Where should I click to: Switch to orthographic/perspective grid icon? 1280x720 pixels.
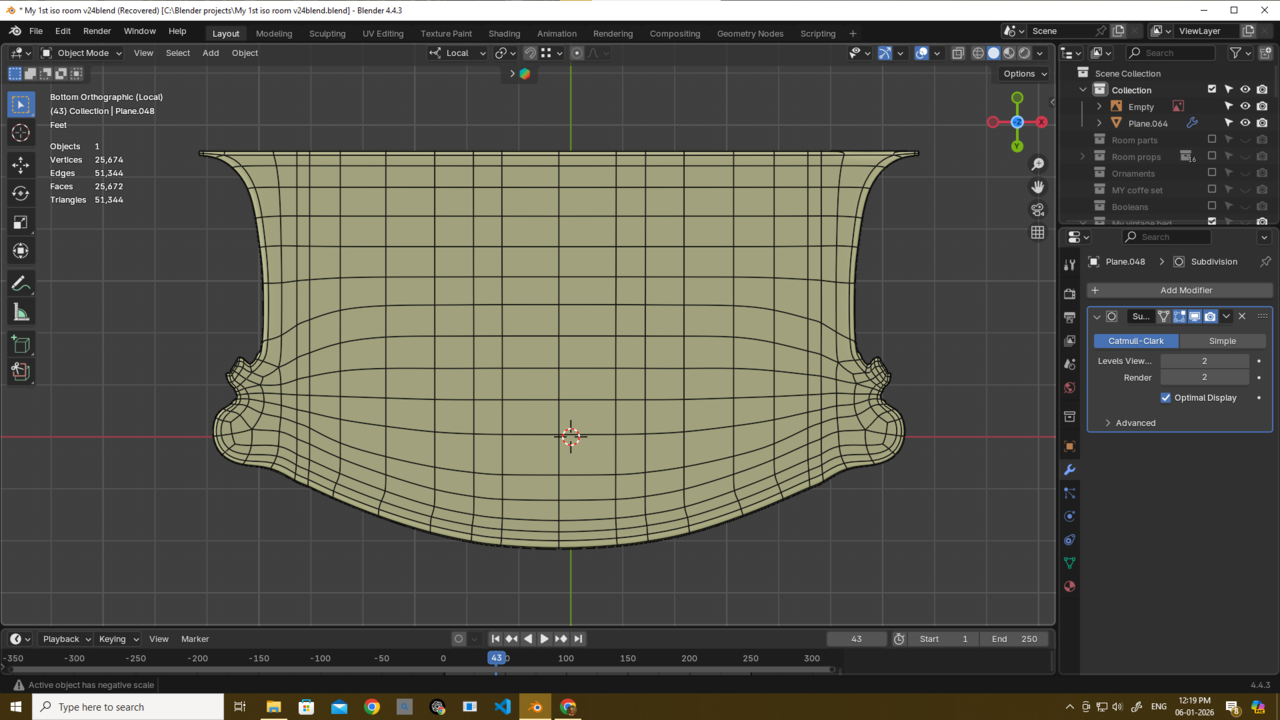point(1038,232)
